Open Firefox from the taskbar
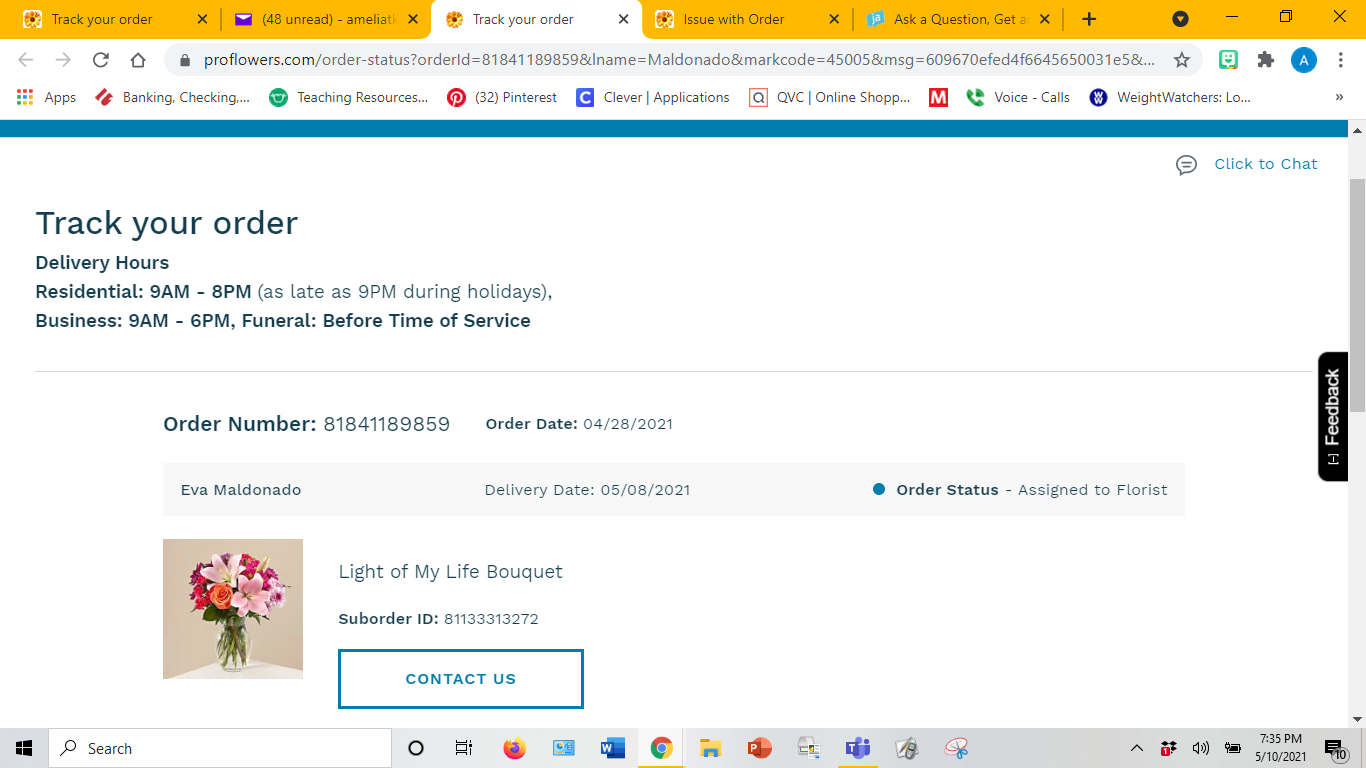Image resolution: width=1366 pixels, height=768 pixels. pos(514,748)
